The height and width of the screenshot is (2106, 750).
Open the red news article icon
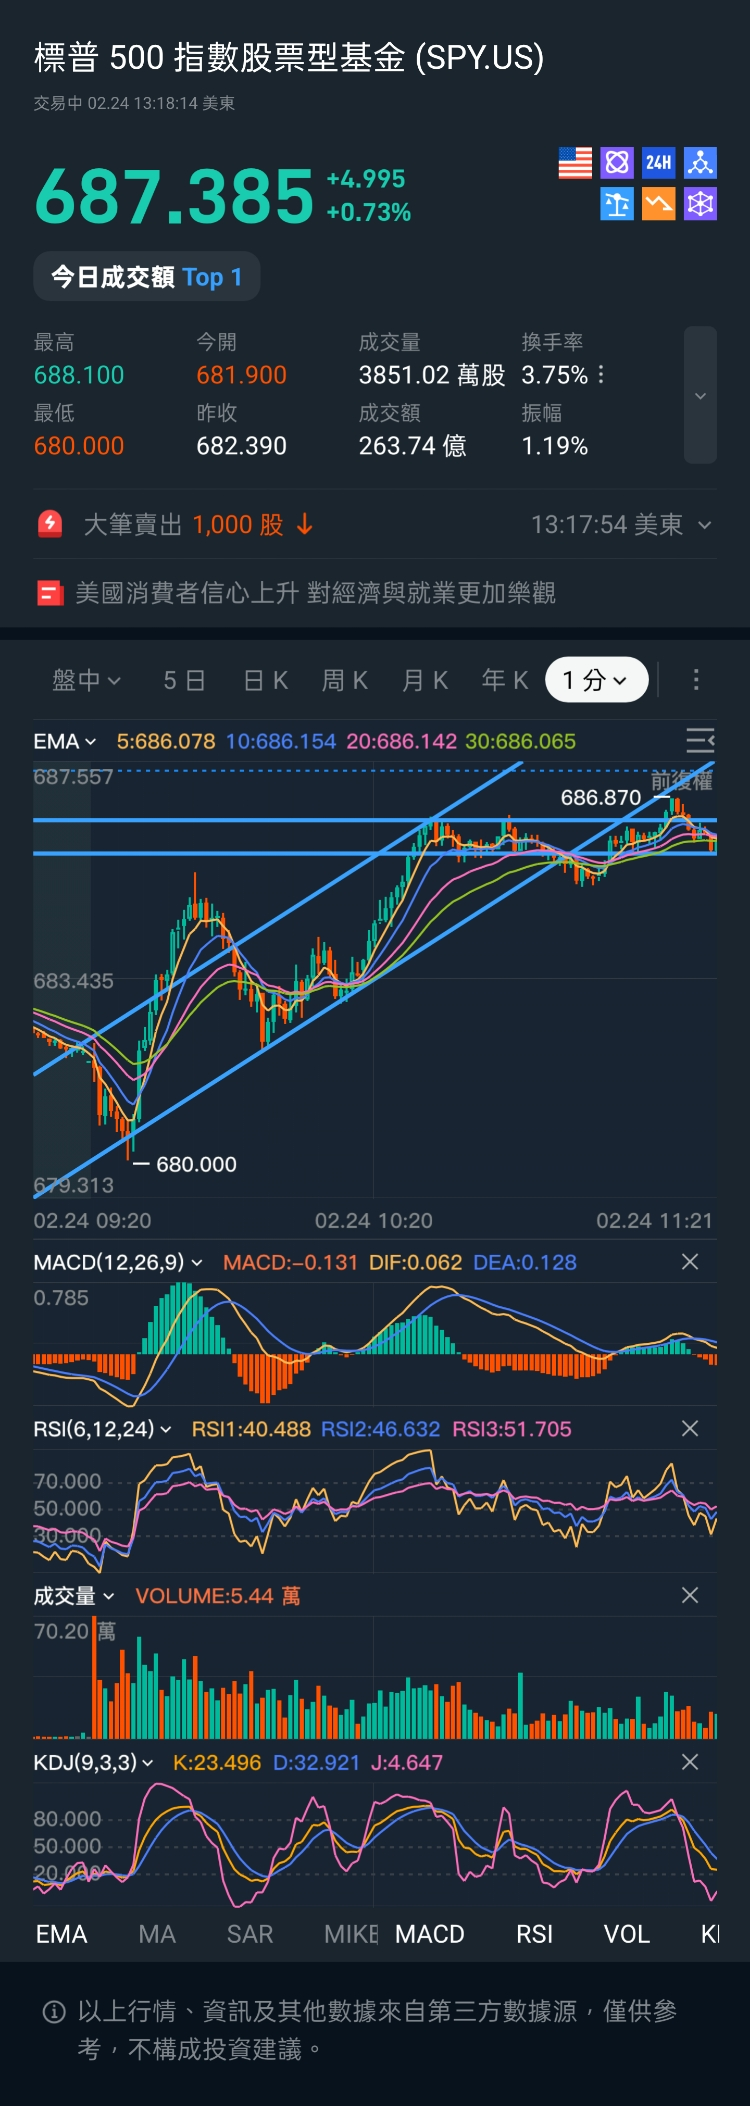tap(50, 593)
